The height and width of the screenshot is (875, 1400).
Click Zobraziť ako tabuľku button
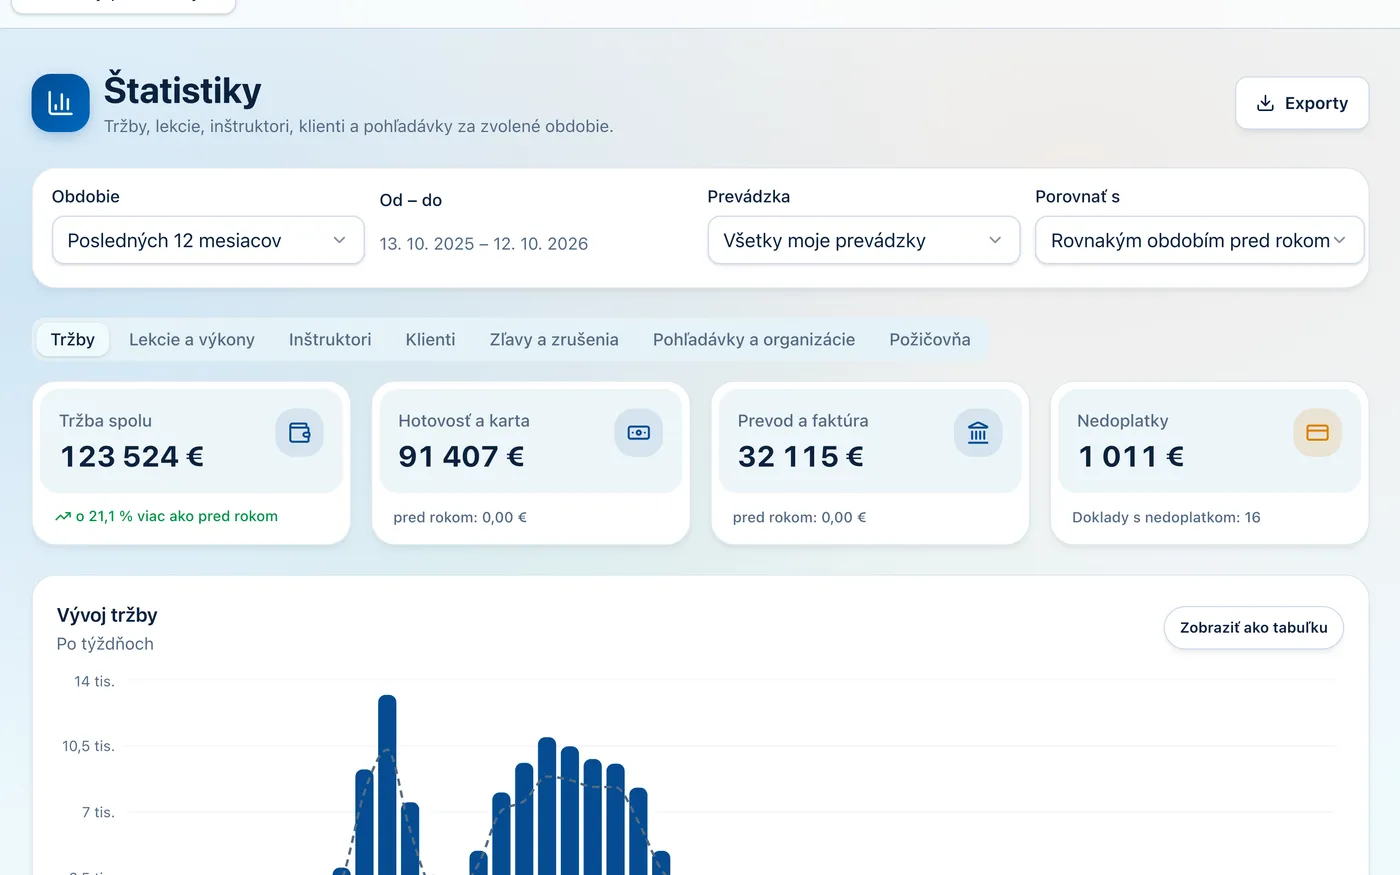tap(1254, 627)
